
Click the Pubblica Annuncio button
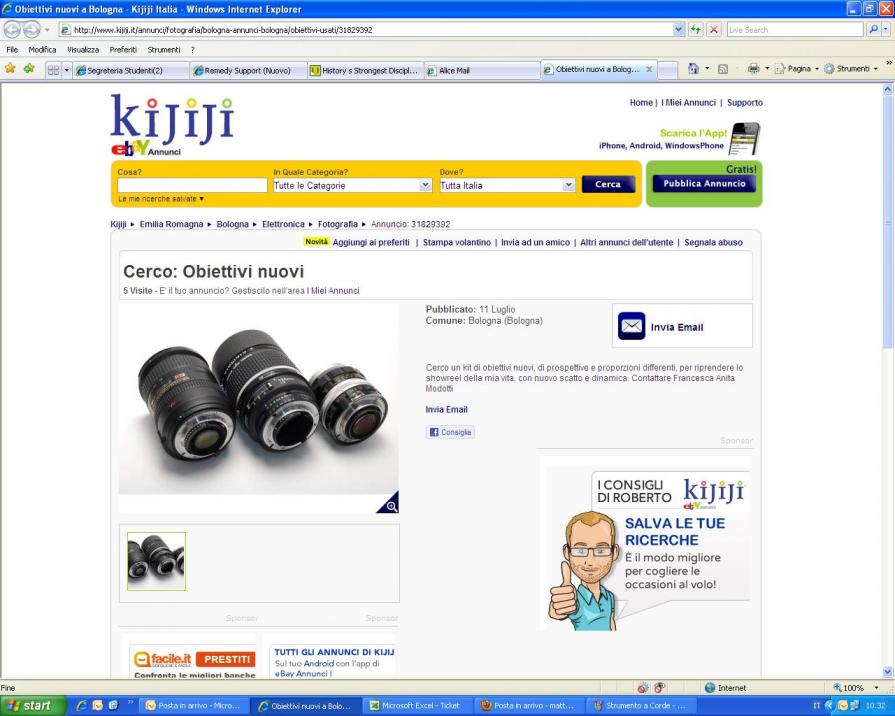[x=704, y=184]
